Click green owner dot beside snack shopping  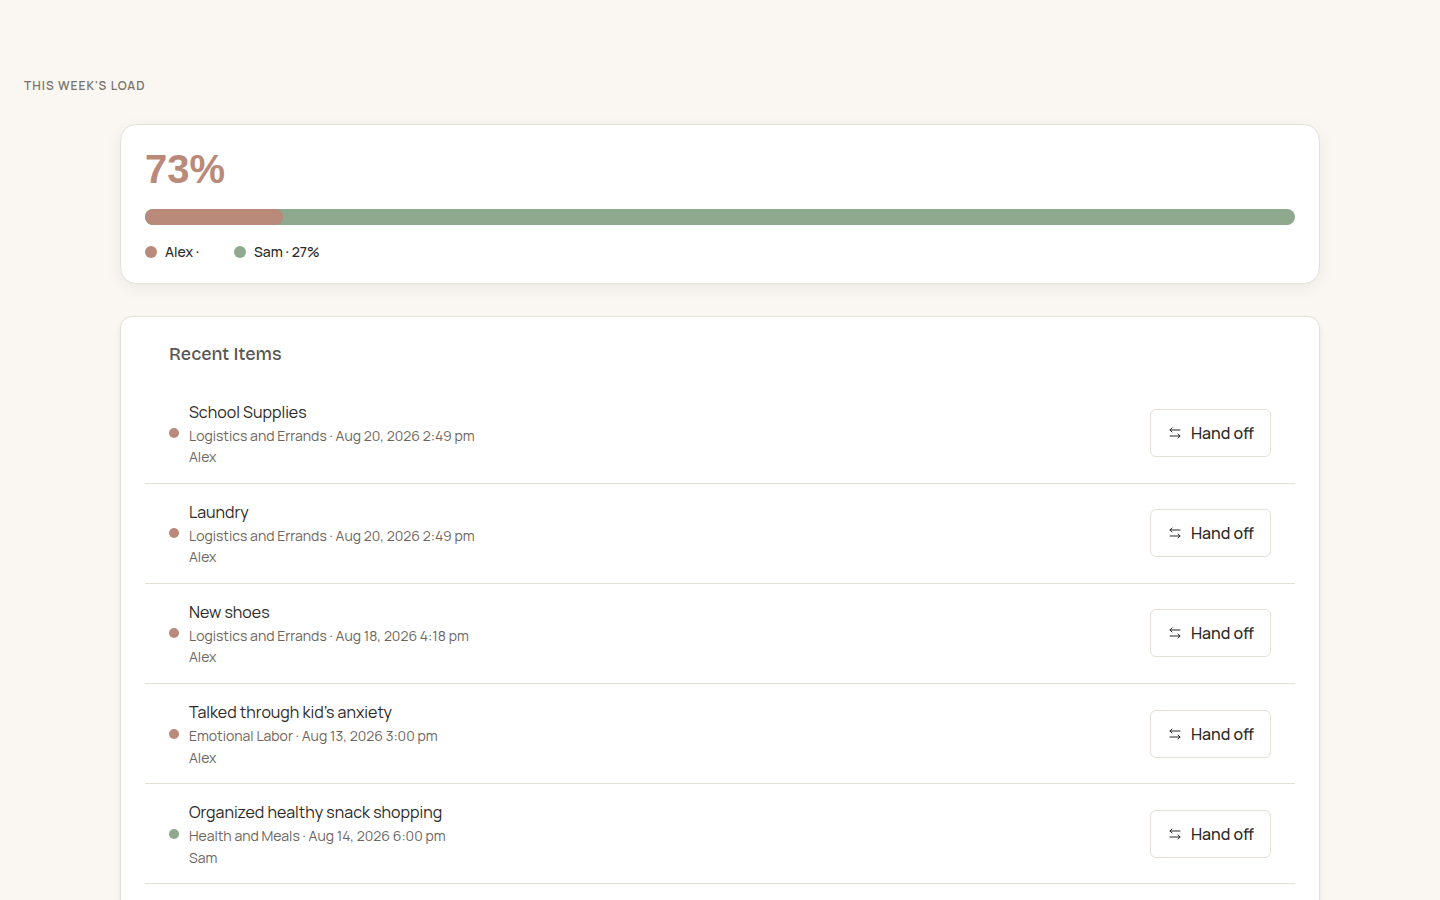click(174, 834)
